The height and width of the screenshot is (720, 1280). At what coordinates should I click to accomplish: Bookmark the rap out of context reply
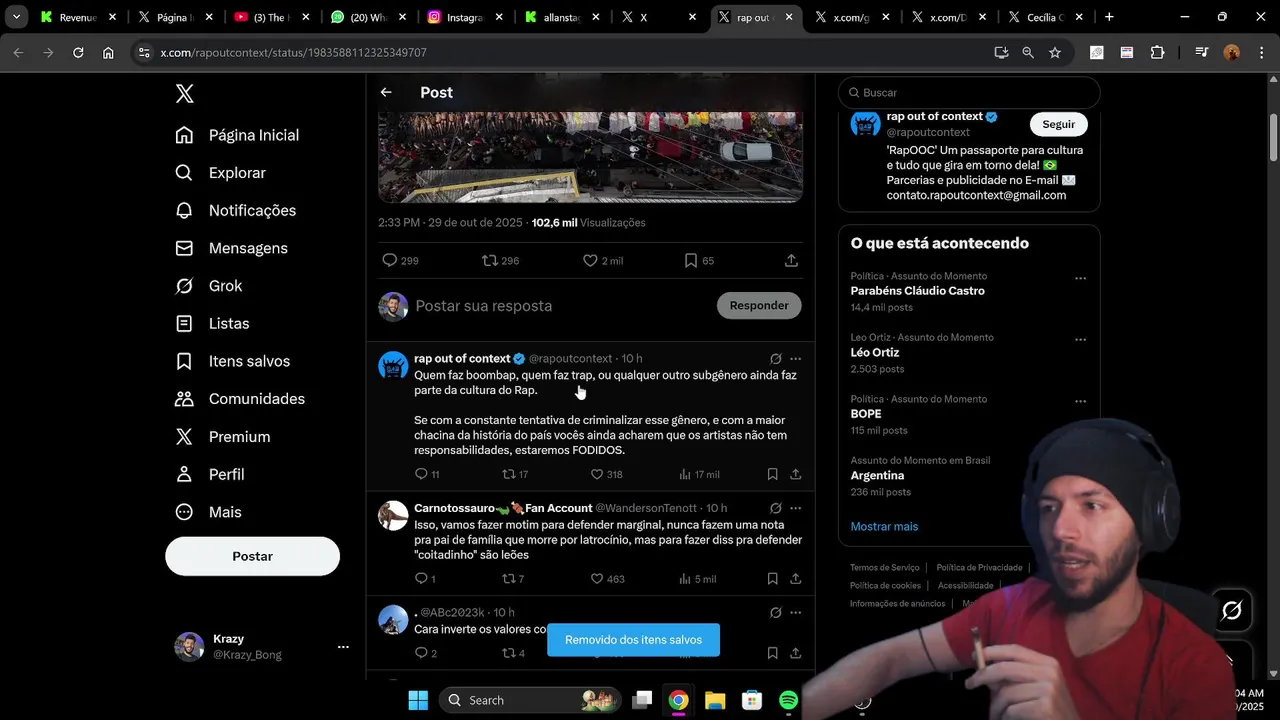point(772,474)
